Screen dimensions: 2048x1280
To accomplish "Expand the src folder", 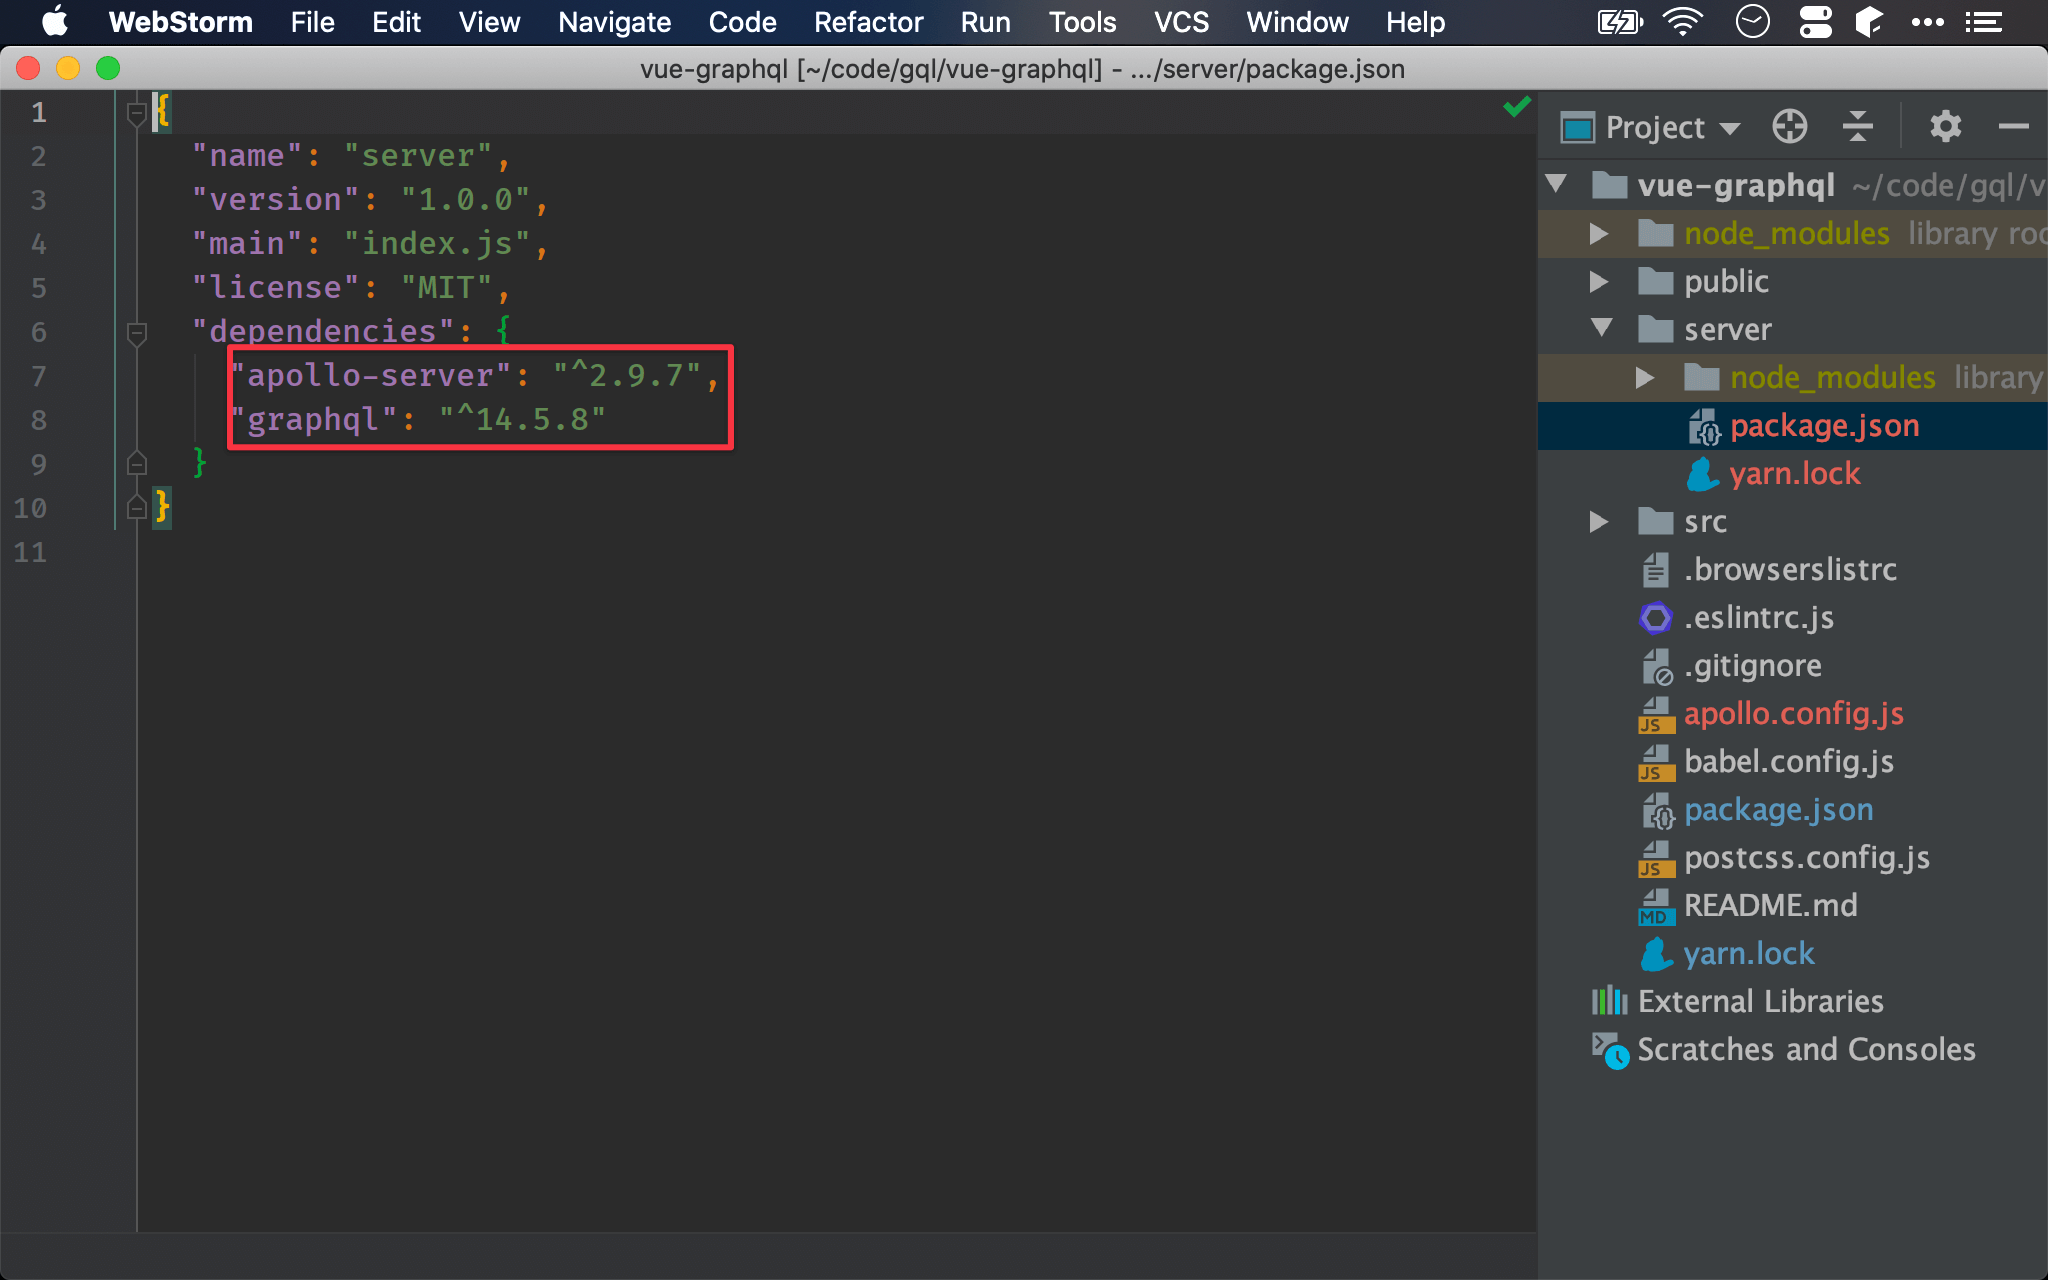I will (x=1599, y=521).
